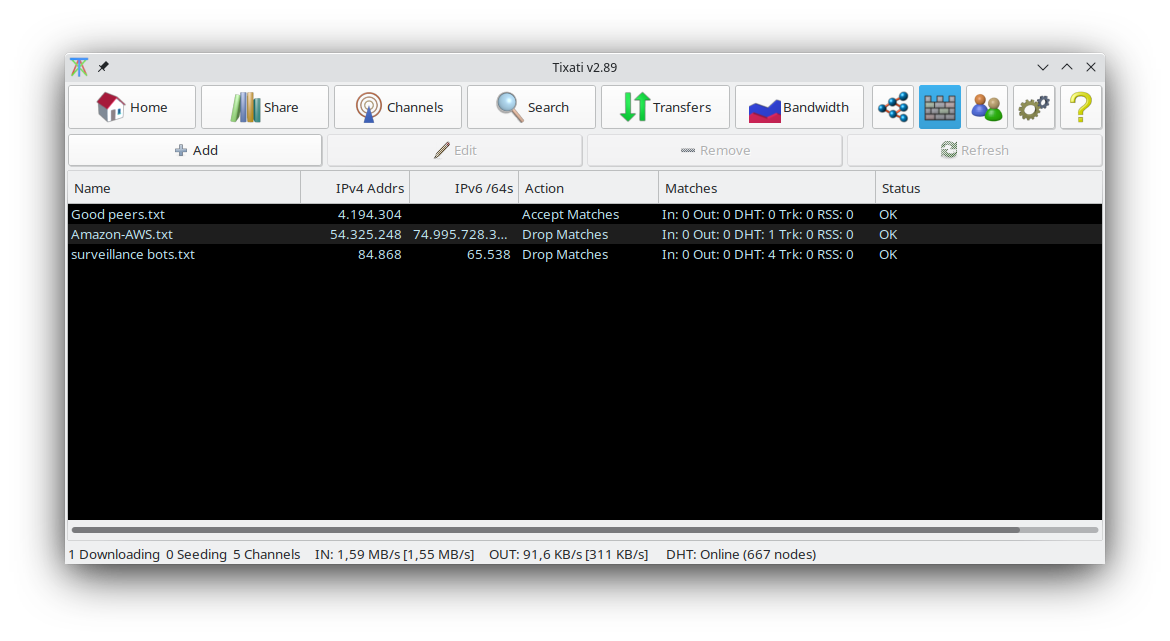
Task: Open Help with the question mark icon
Action: pos(1080,106)
